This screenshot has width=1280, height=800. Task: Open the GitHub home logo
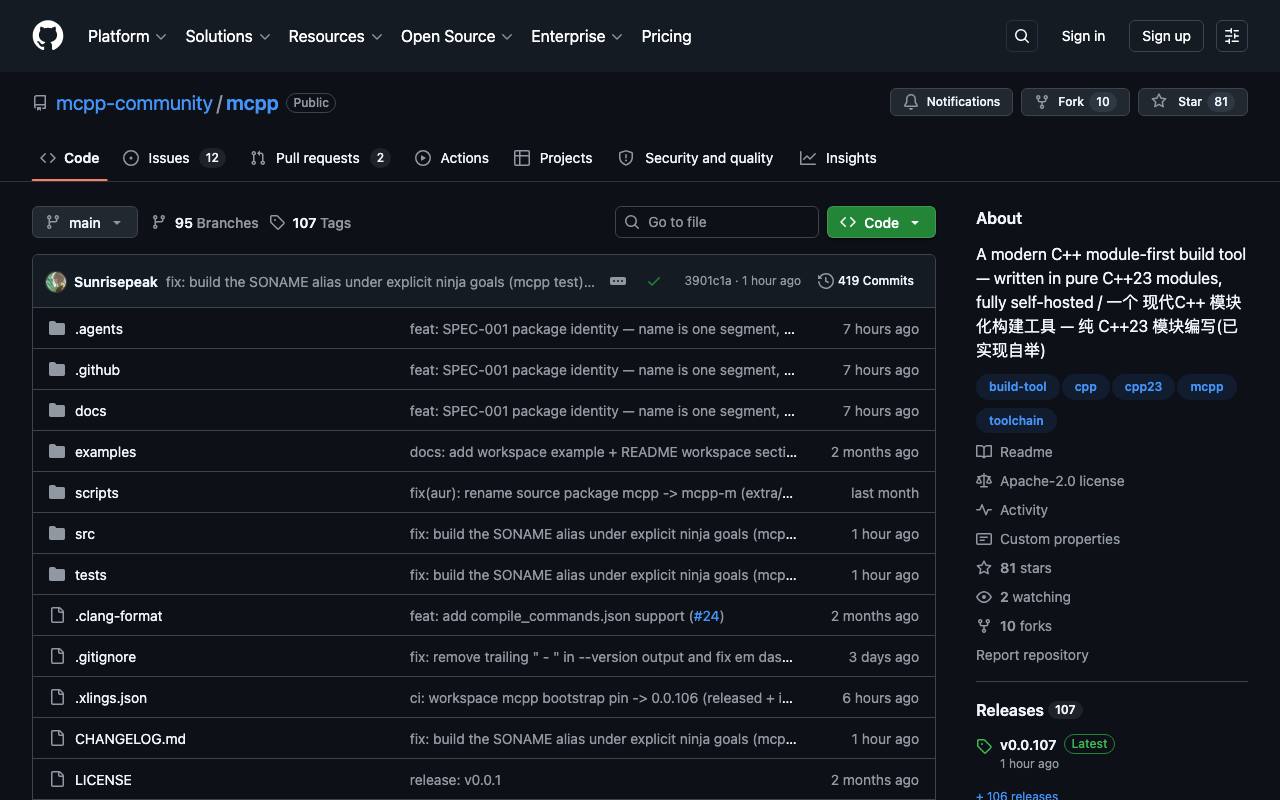48,36
